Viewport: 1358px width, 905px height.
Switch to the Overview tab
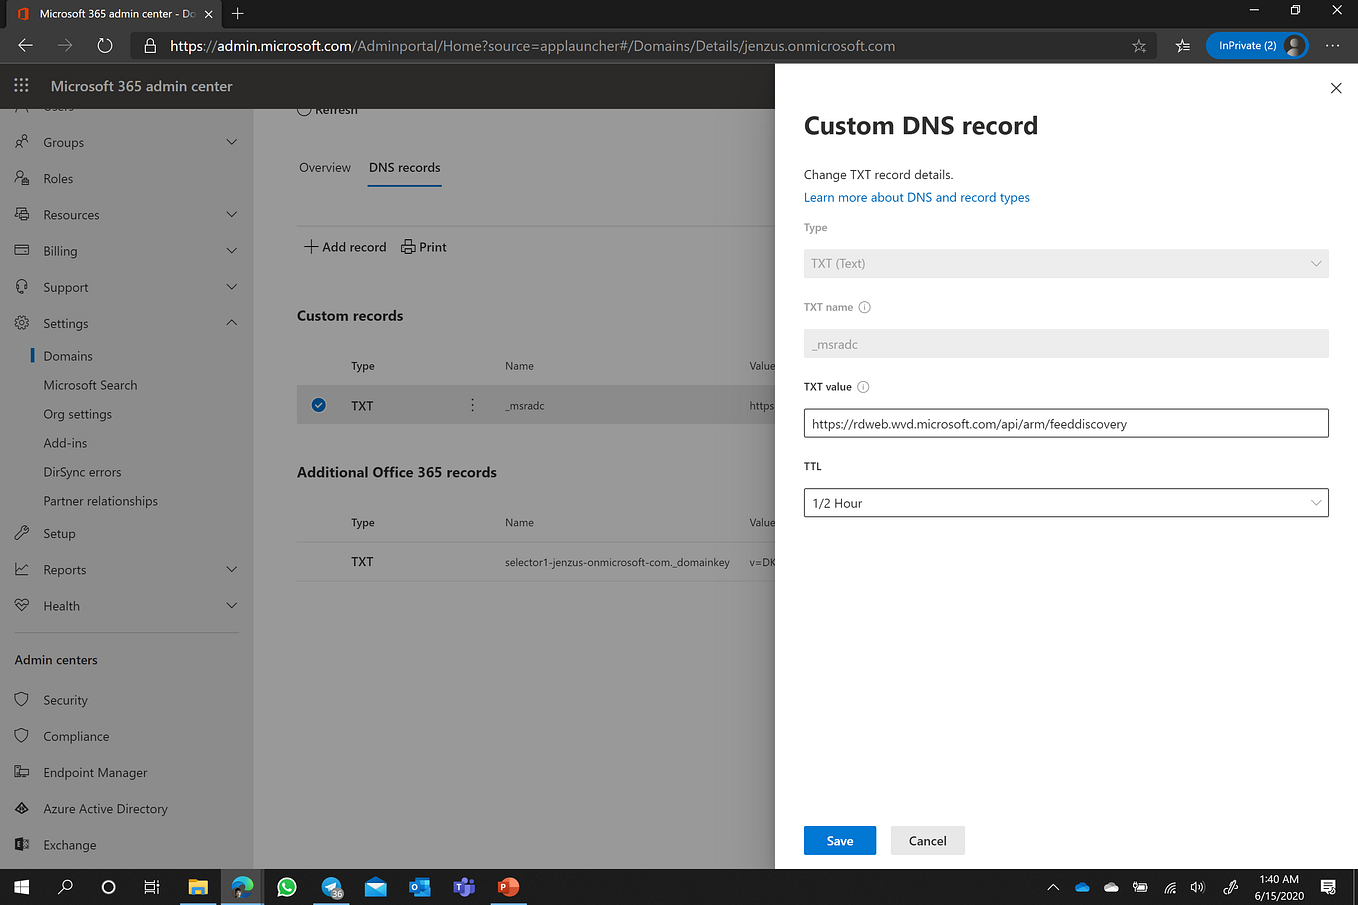pos(324,167)
